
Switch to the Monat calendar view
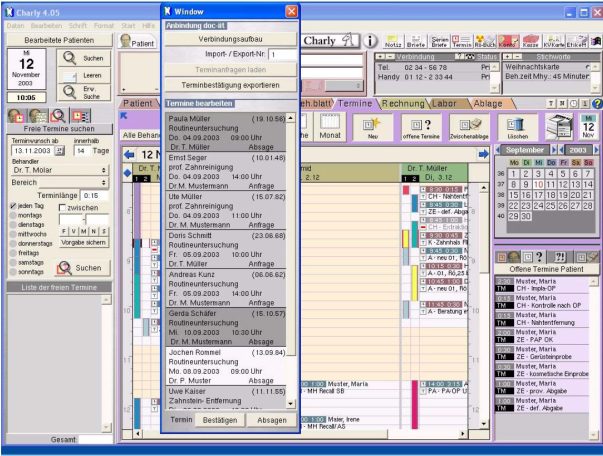(330, 127)
